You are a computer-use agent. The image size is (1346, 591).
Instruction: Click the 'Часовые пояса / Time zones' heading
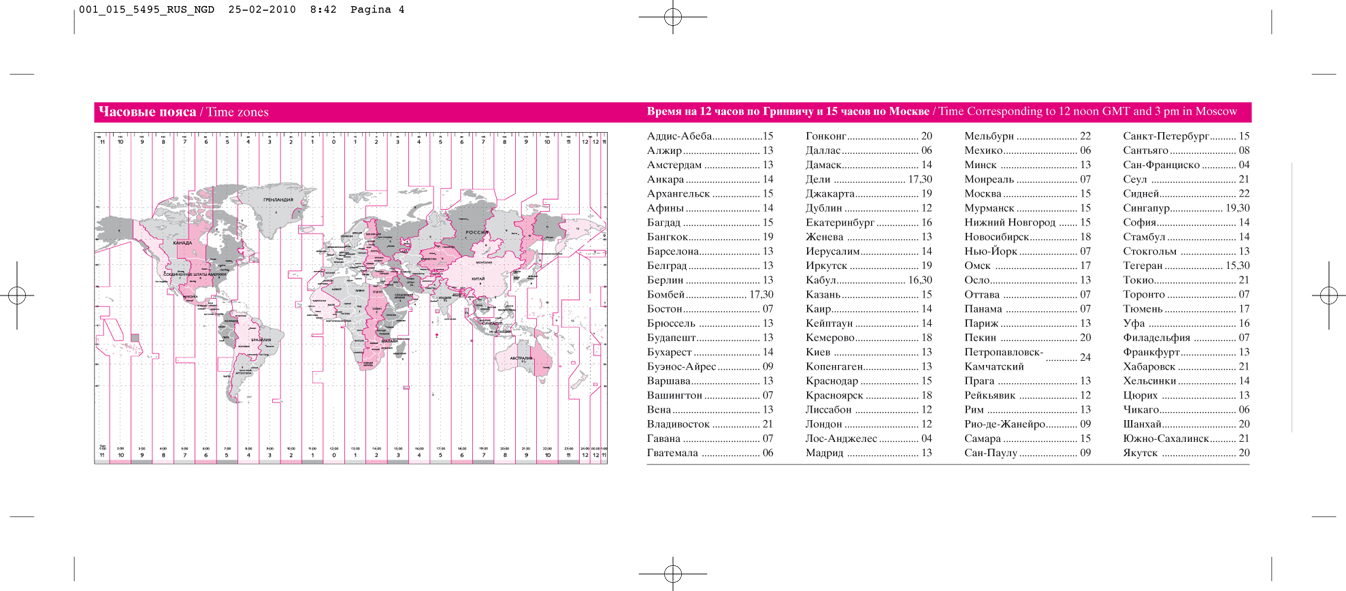point(183,112)
